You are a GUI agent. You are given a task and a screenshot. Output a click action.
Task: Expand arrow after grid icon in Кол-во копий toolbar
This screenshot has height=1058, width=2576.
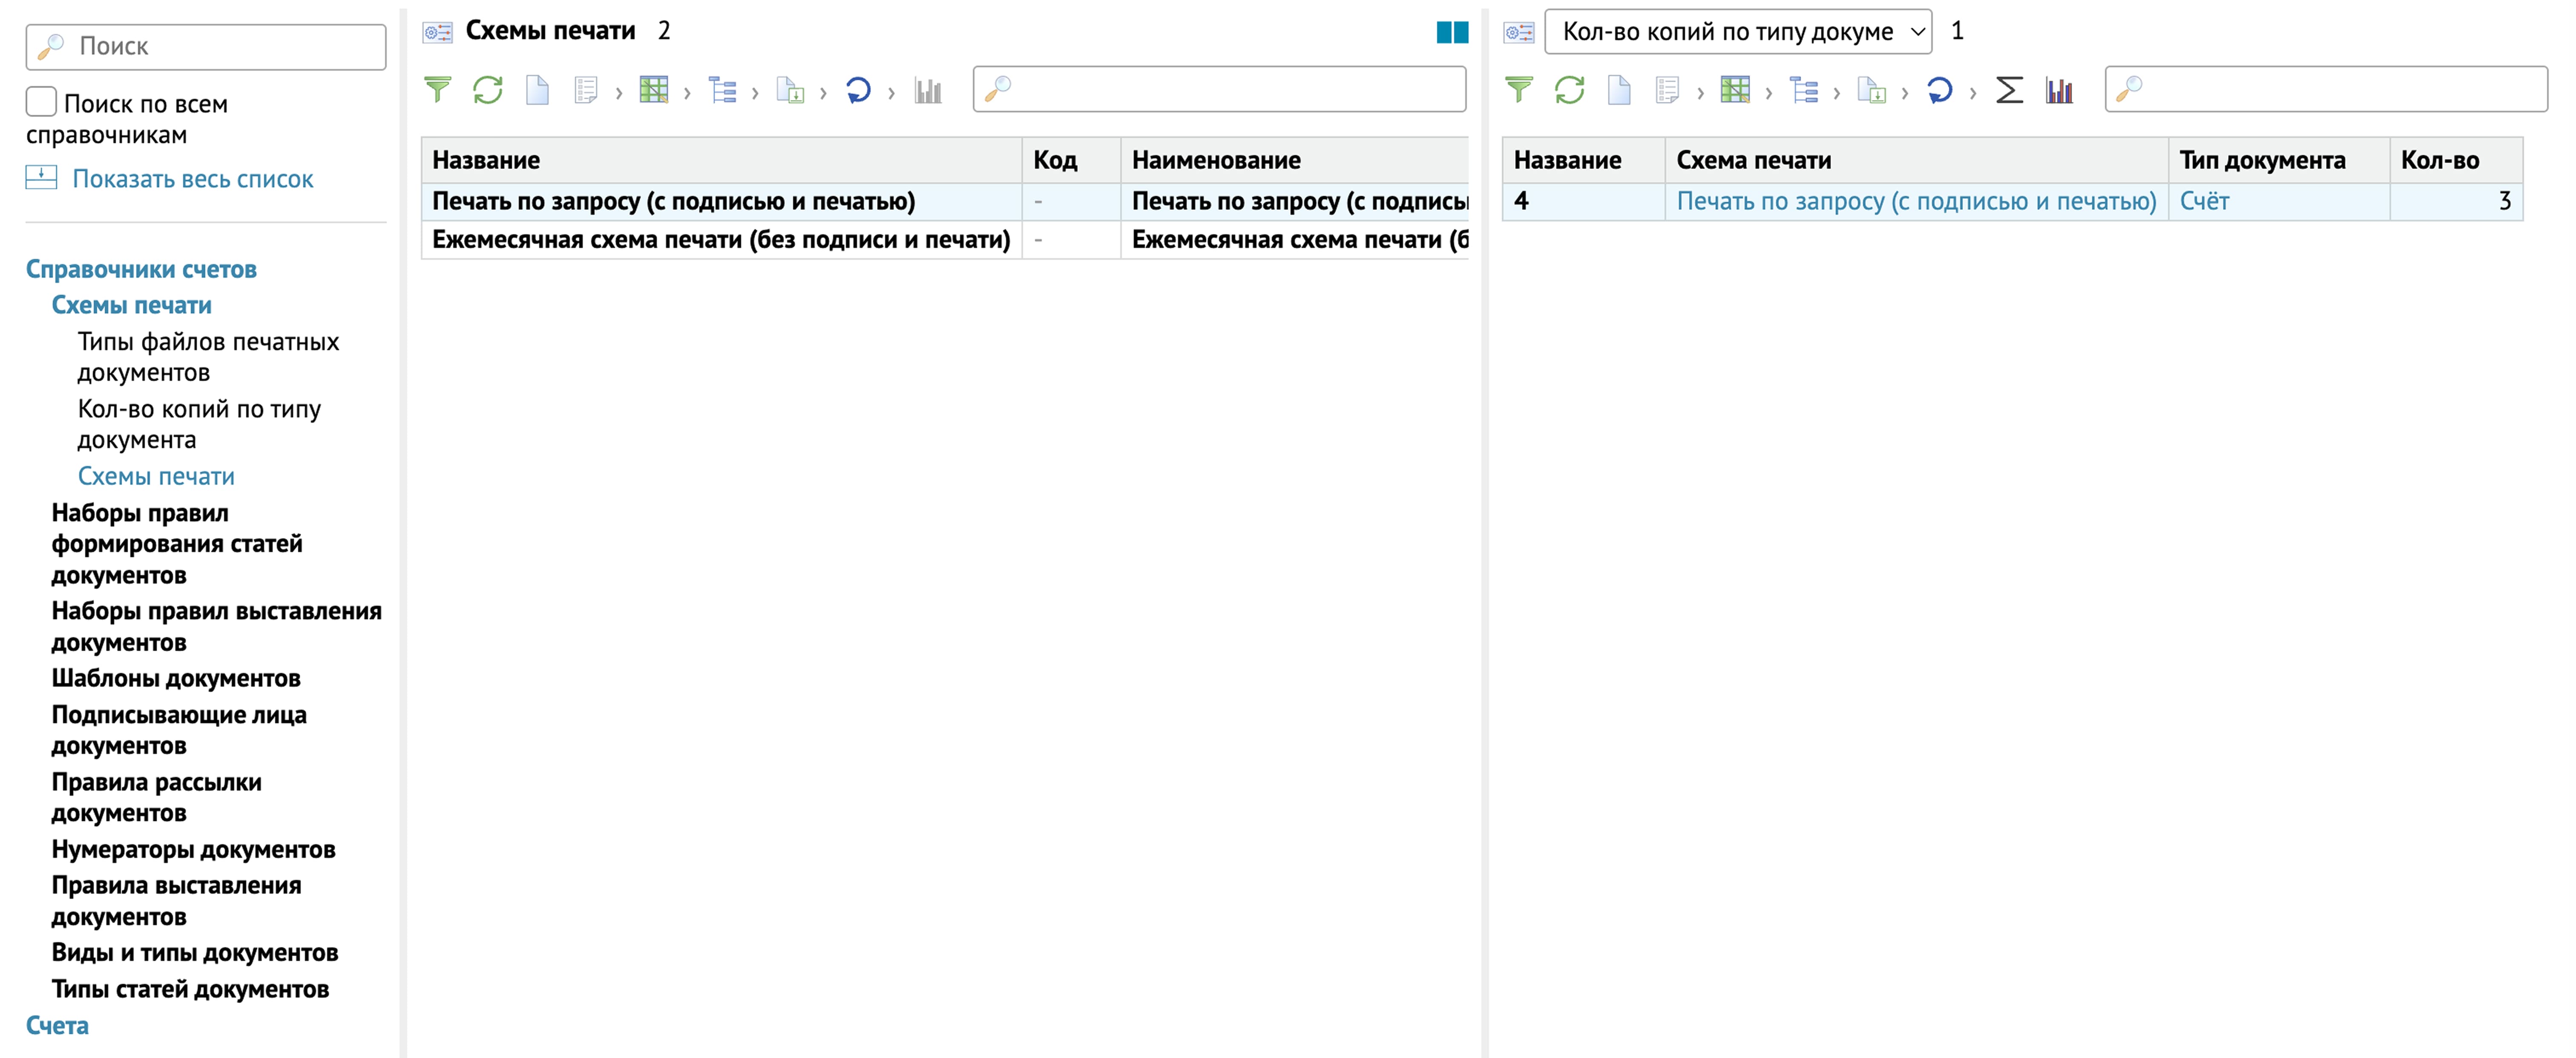point(1768,93)
